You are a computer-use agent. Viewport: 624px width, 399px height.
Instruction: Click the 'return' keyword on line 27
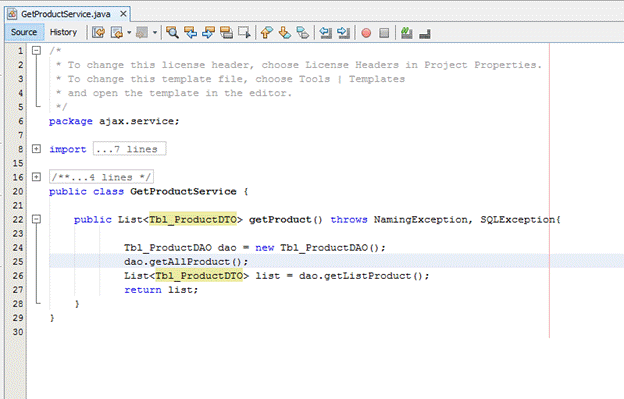(142, 290)
